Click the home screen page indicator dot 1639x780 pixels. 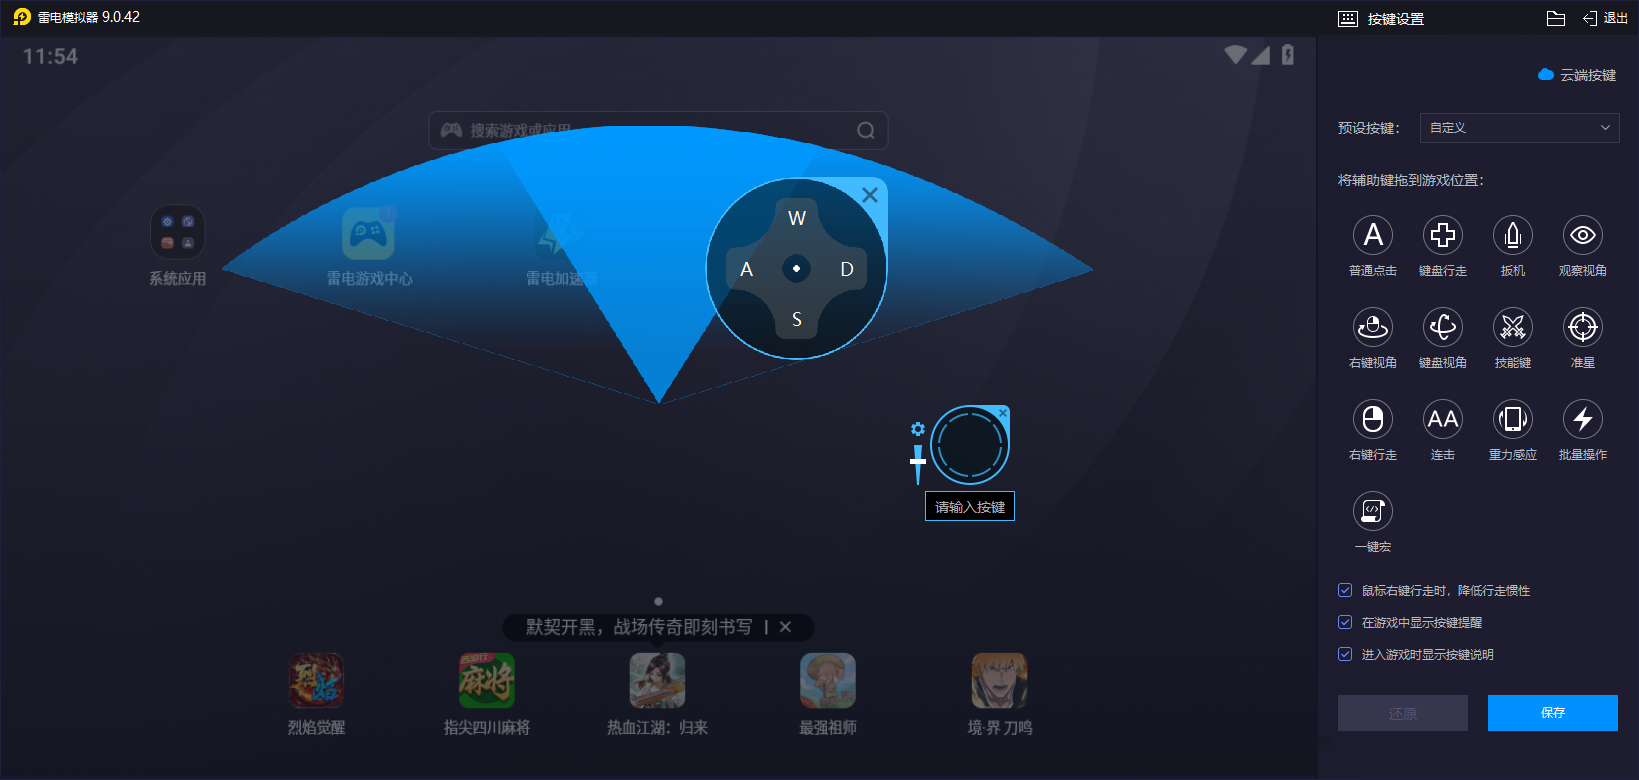point(658,601)
